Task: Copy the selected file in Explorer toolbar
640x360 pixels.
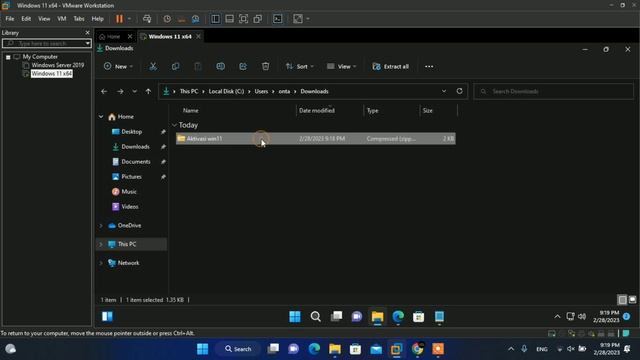Action: point(176,67)
